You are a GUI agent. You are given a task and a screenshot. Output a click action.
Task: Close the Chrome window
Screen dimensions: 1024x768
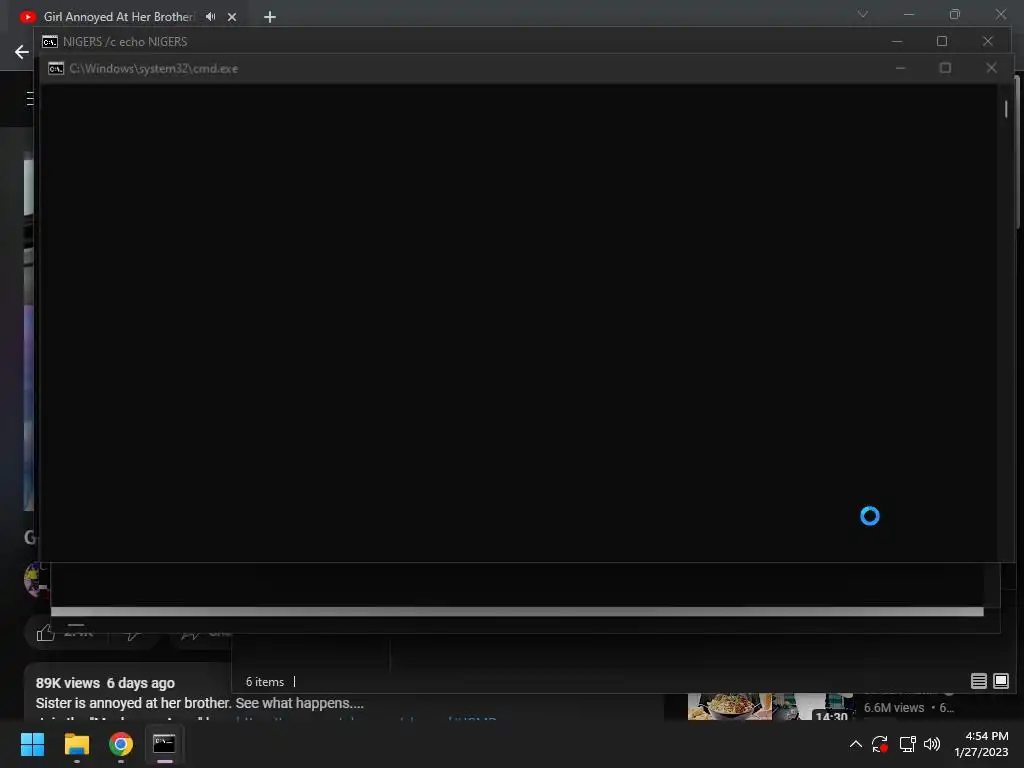tap(1000, 14)
